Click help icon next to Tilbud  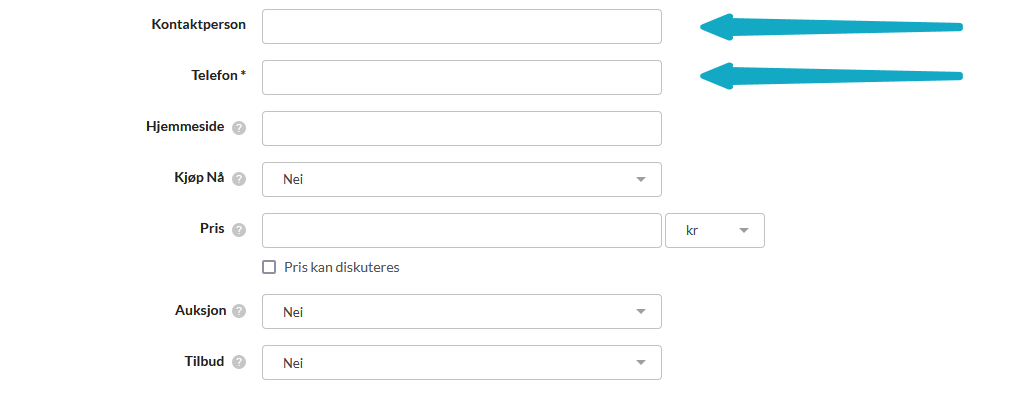pyautogui.click(x=239, y=362)
